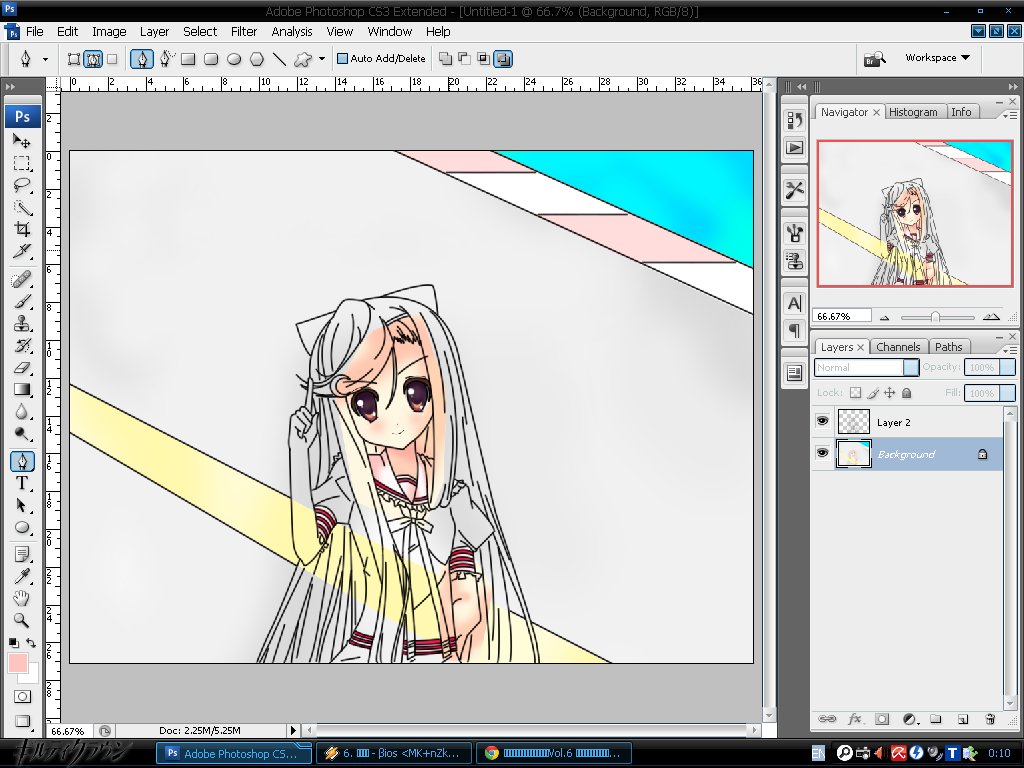Open the Navigator panel options menu
The width and height of the screenshot is (1024, 768).
1010,115
